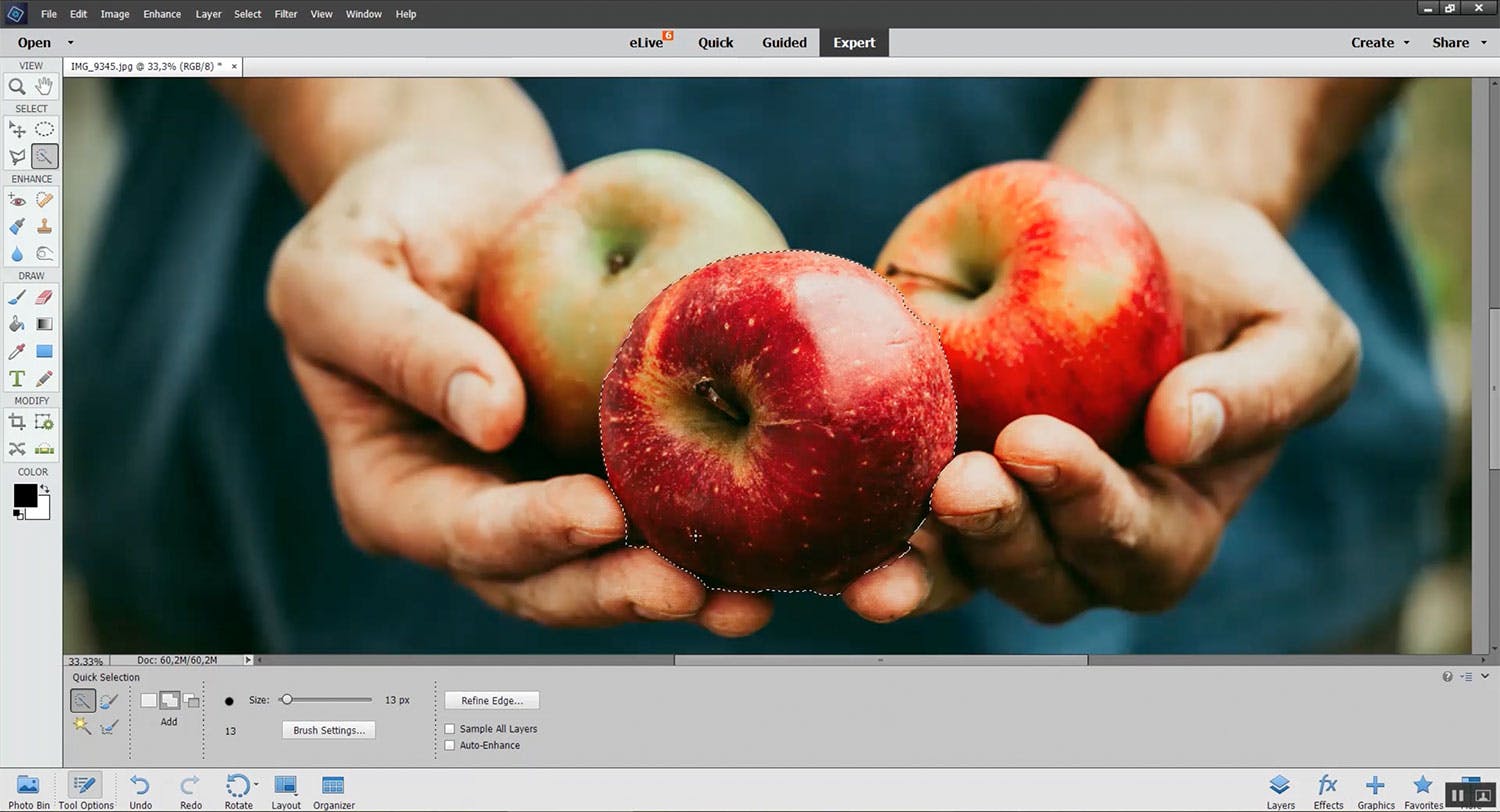Select the Hand tool
The width and height of the screenshot is (1500, 812).
click(x=44, y=87)
